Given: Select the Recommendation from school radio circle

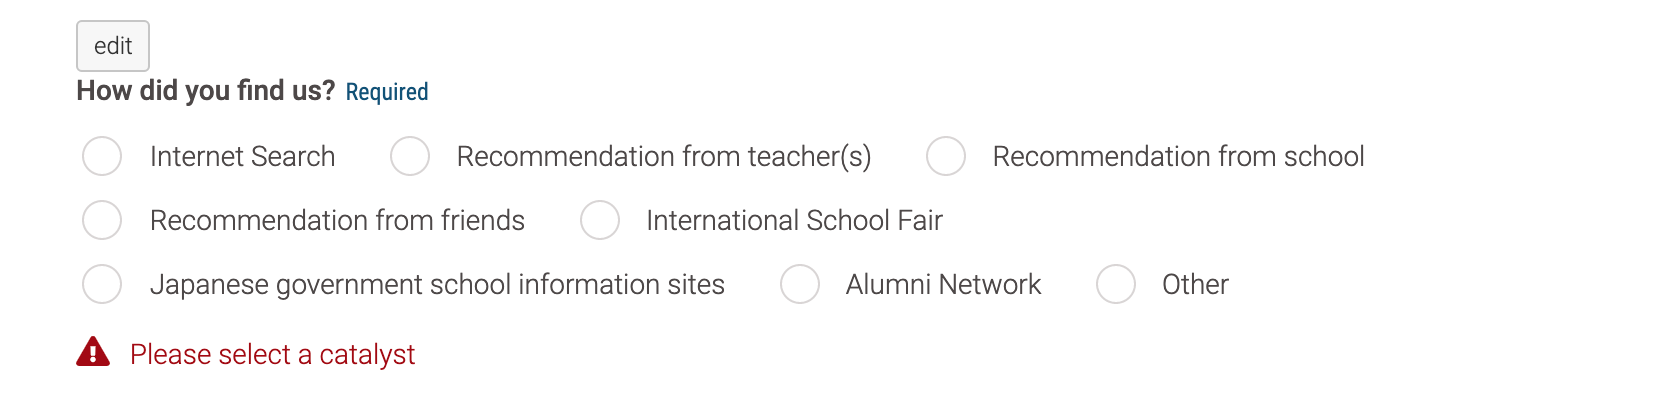Looking at the screenshot, I should 946,156.
